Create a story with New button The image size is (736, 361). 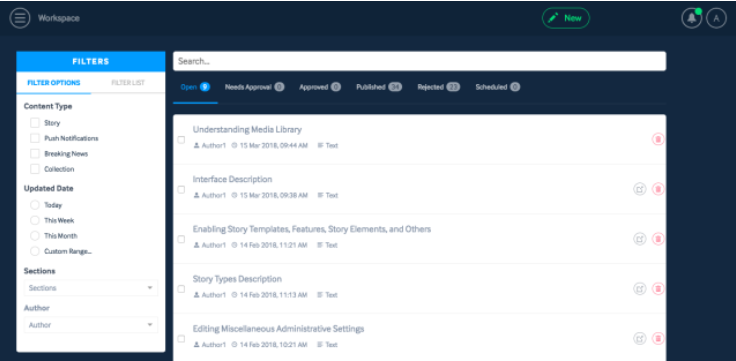(566, 18)
